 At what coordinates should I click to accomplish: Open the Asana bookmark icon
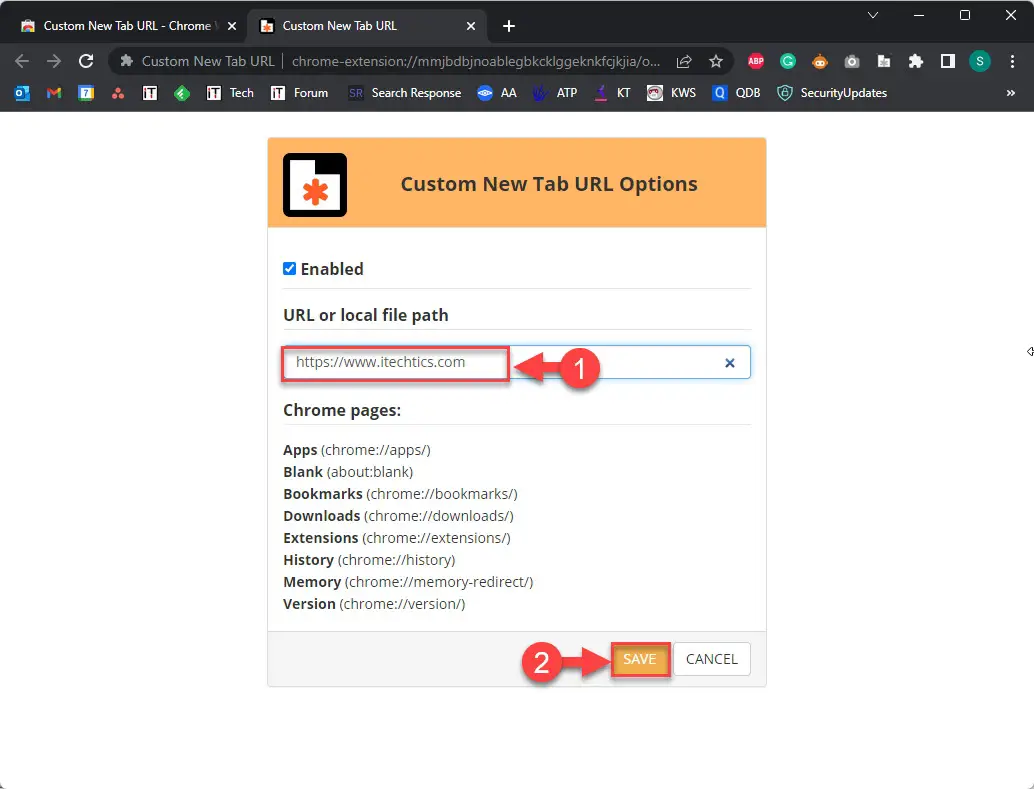[118, 93]
